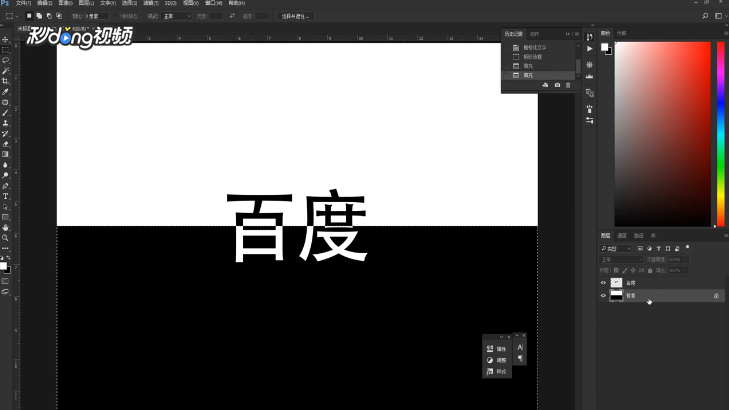Select the rasterize type history state
This screenshot has height=410, width=729.
click(x=539, y=47)
